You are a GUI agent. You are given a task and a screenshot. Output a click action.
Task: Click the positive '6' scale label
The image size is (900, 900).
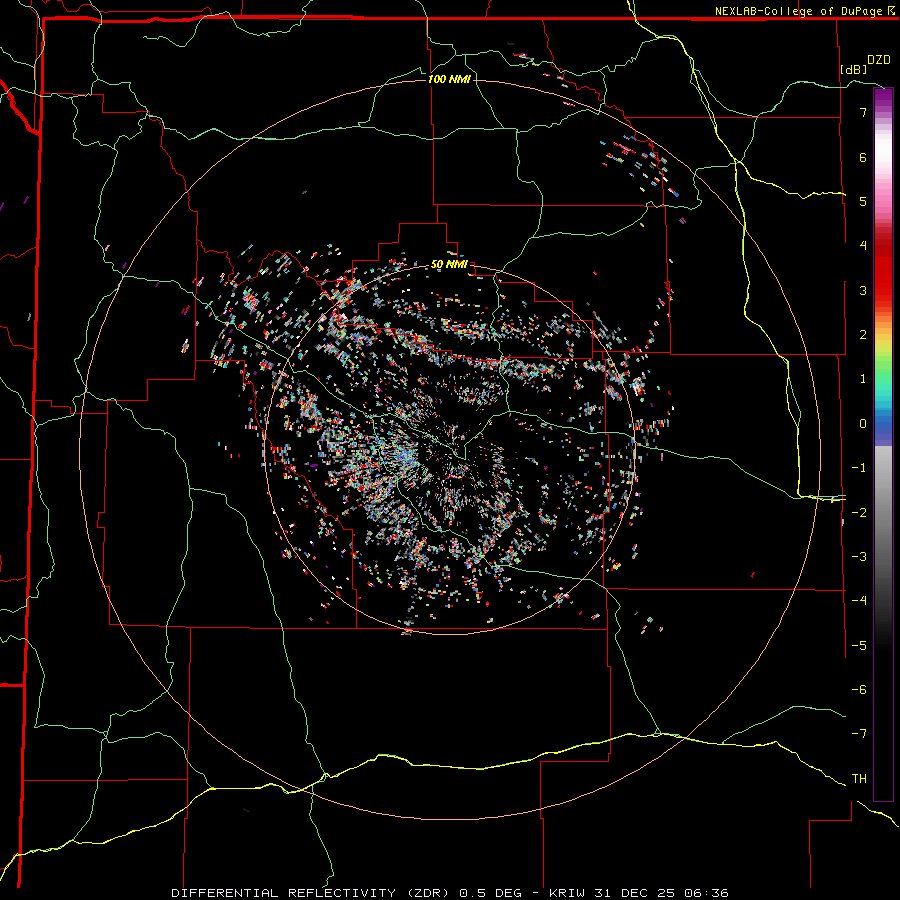coord(863,157)
